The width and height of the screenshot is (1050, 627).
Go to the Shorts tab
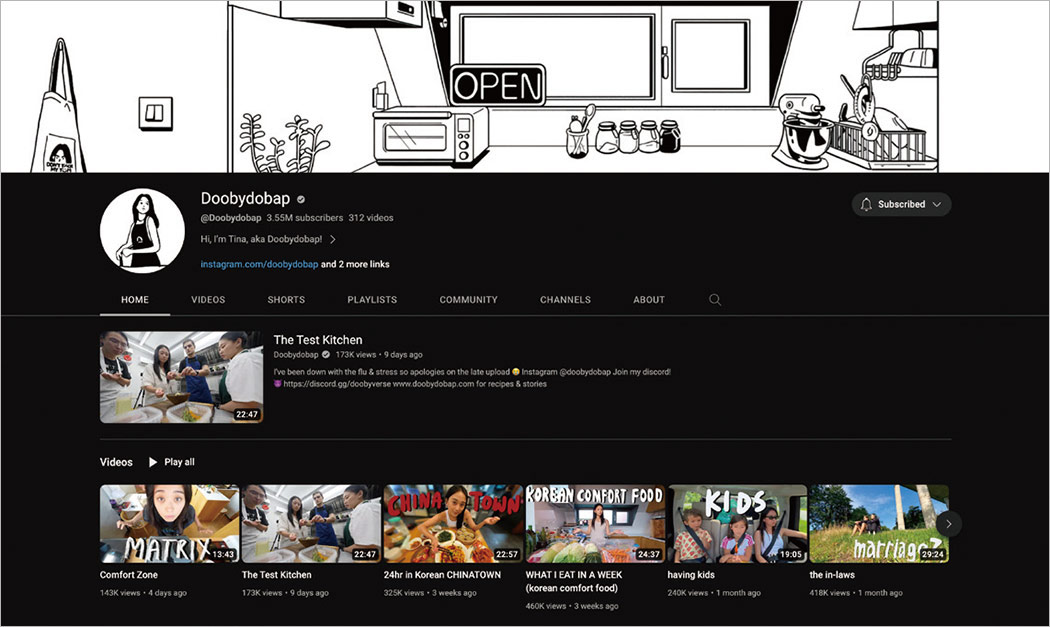tap(286, 300)
